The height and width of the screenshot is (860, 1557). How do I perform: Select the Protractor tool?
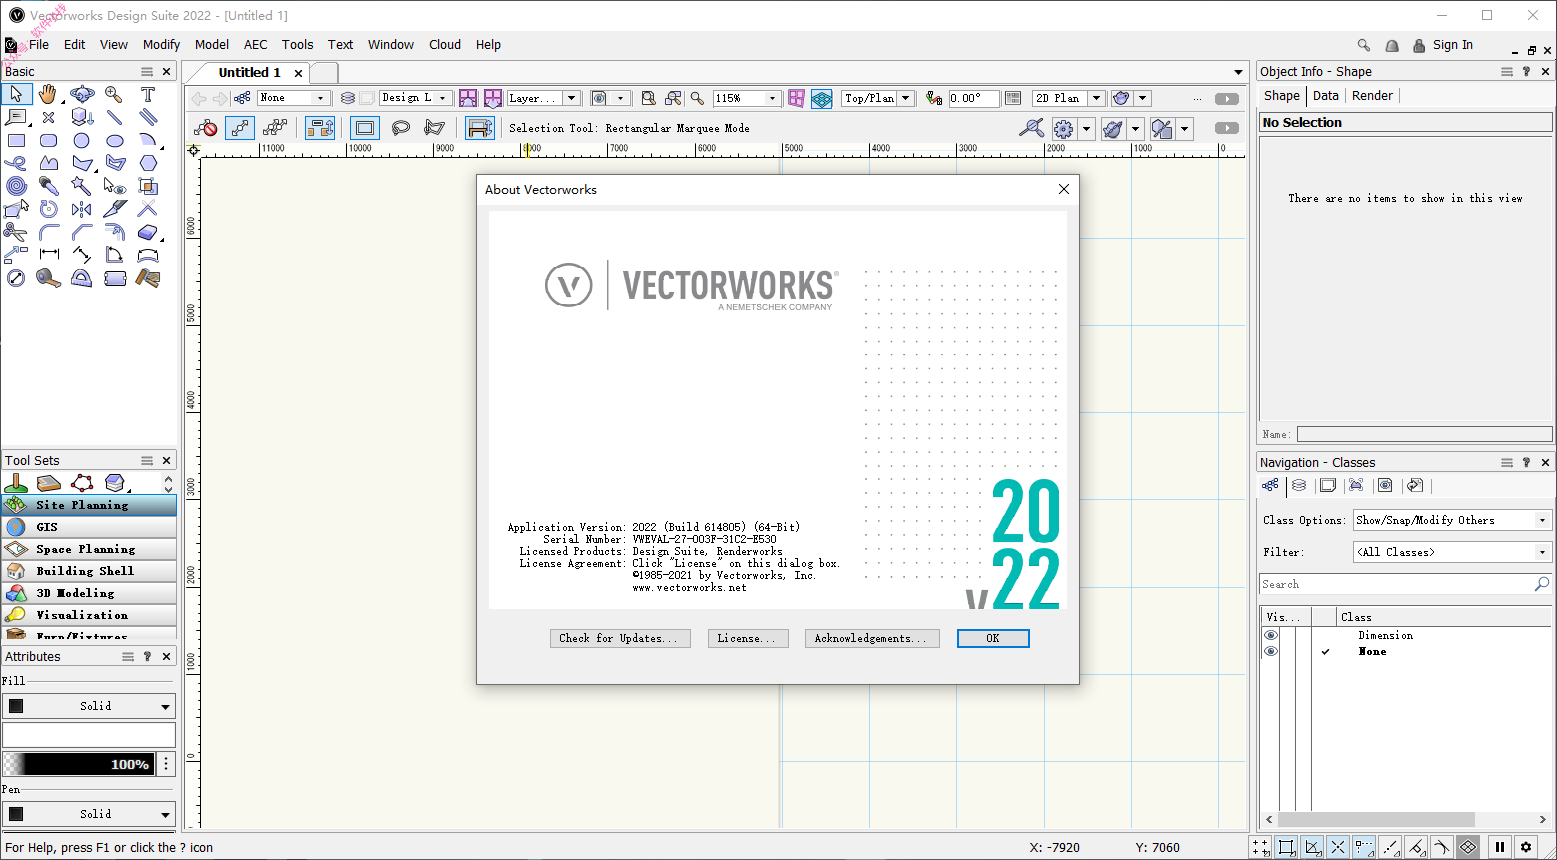click(82, 278)
